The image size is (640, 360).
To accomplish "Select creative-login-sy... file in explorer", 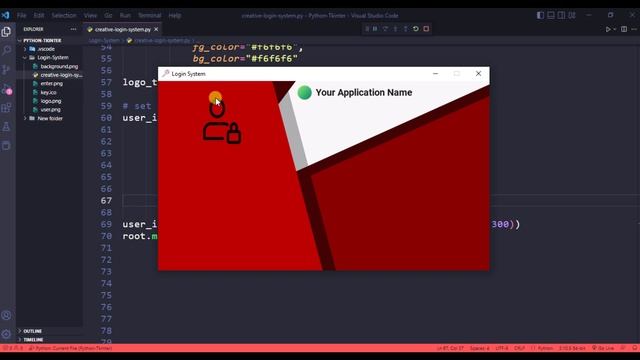I will [x=61, y=75].
